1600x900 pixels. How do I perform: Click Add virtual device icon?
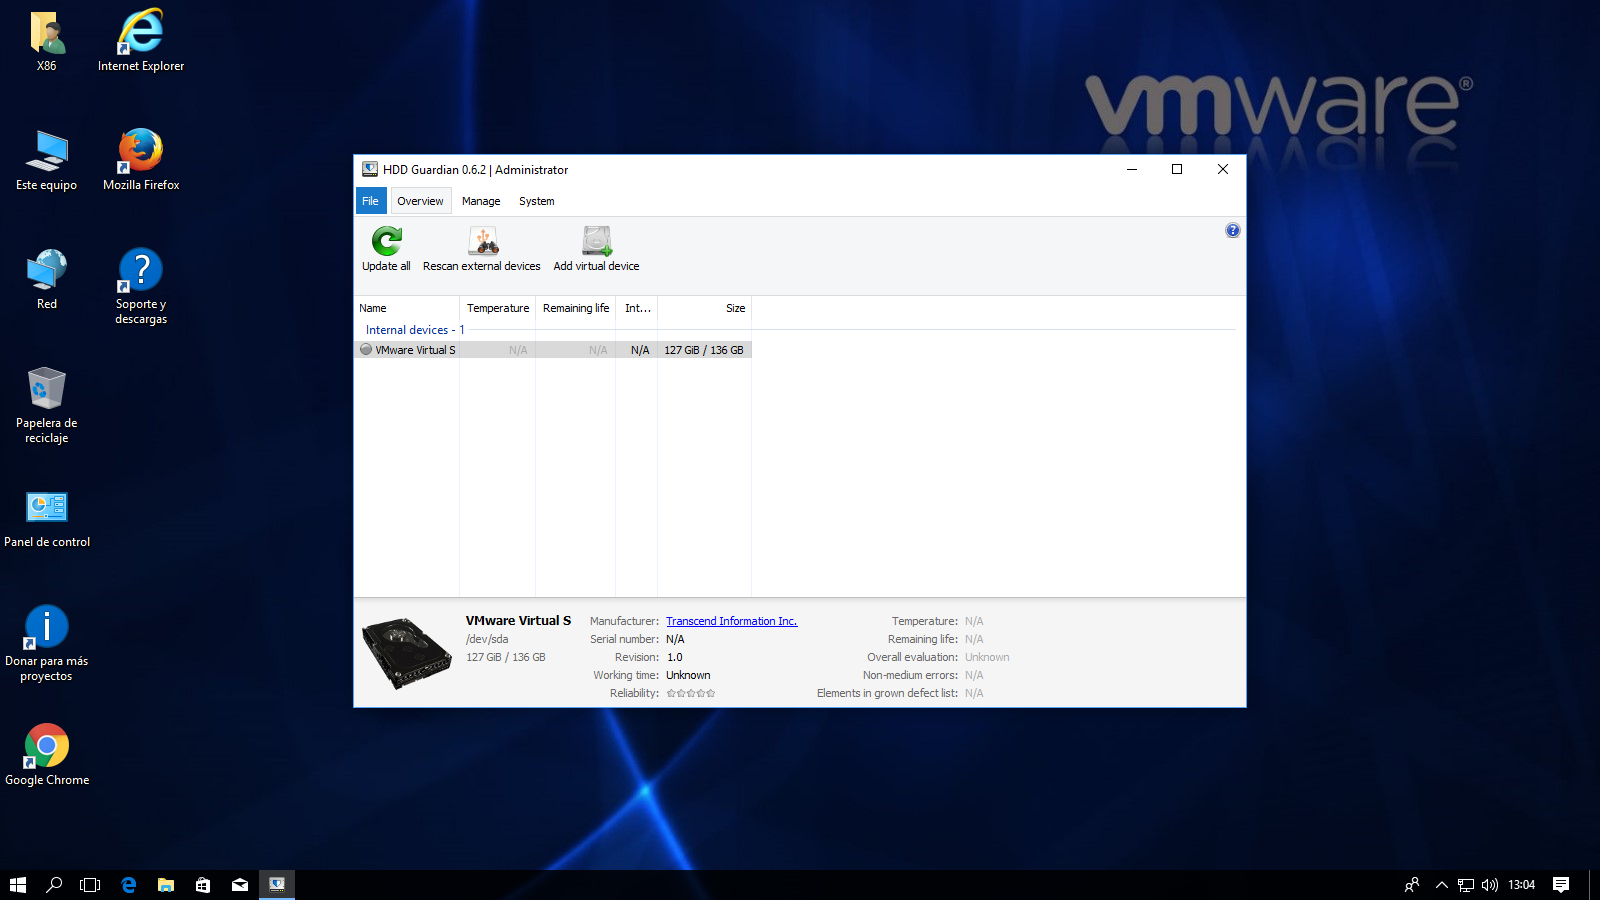[x=597, y=241]
